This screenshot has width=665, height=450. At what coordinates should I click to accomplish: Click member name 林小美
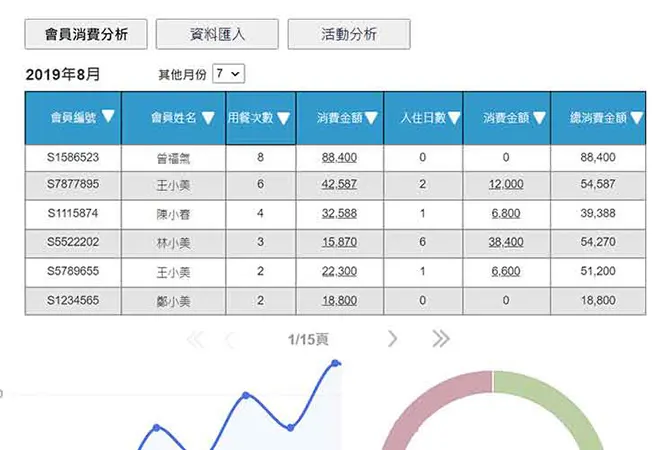point(173,243)
